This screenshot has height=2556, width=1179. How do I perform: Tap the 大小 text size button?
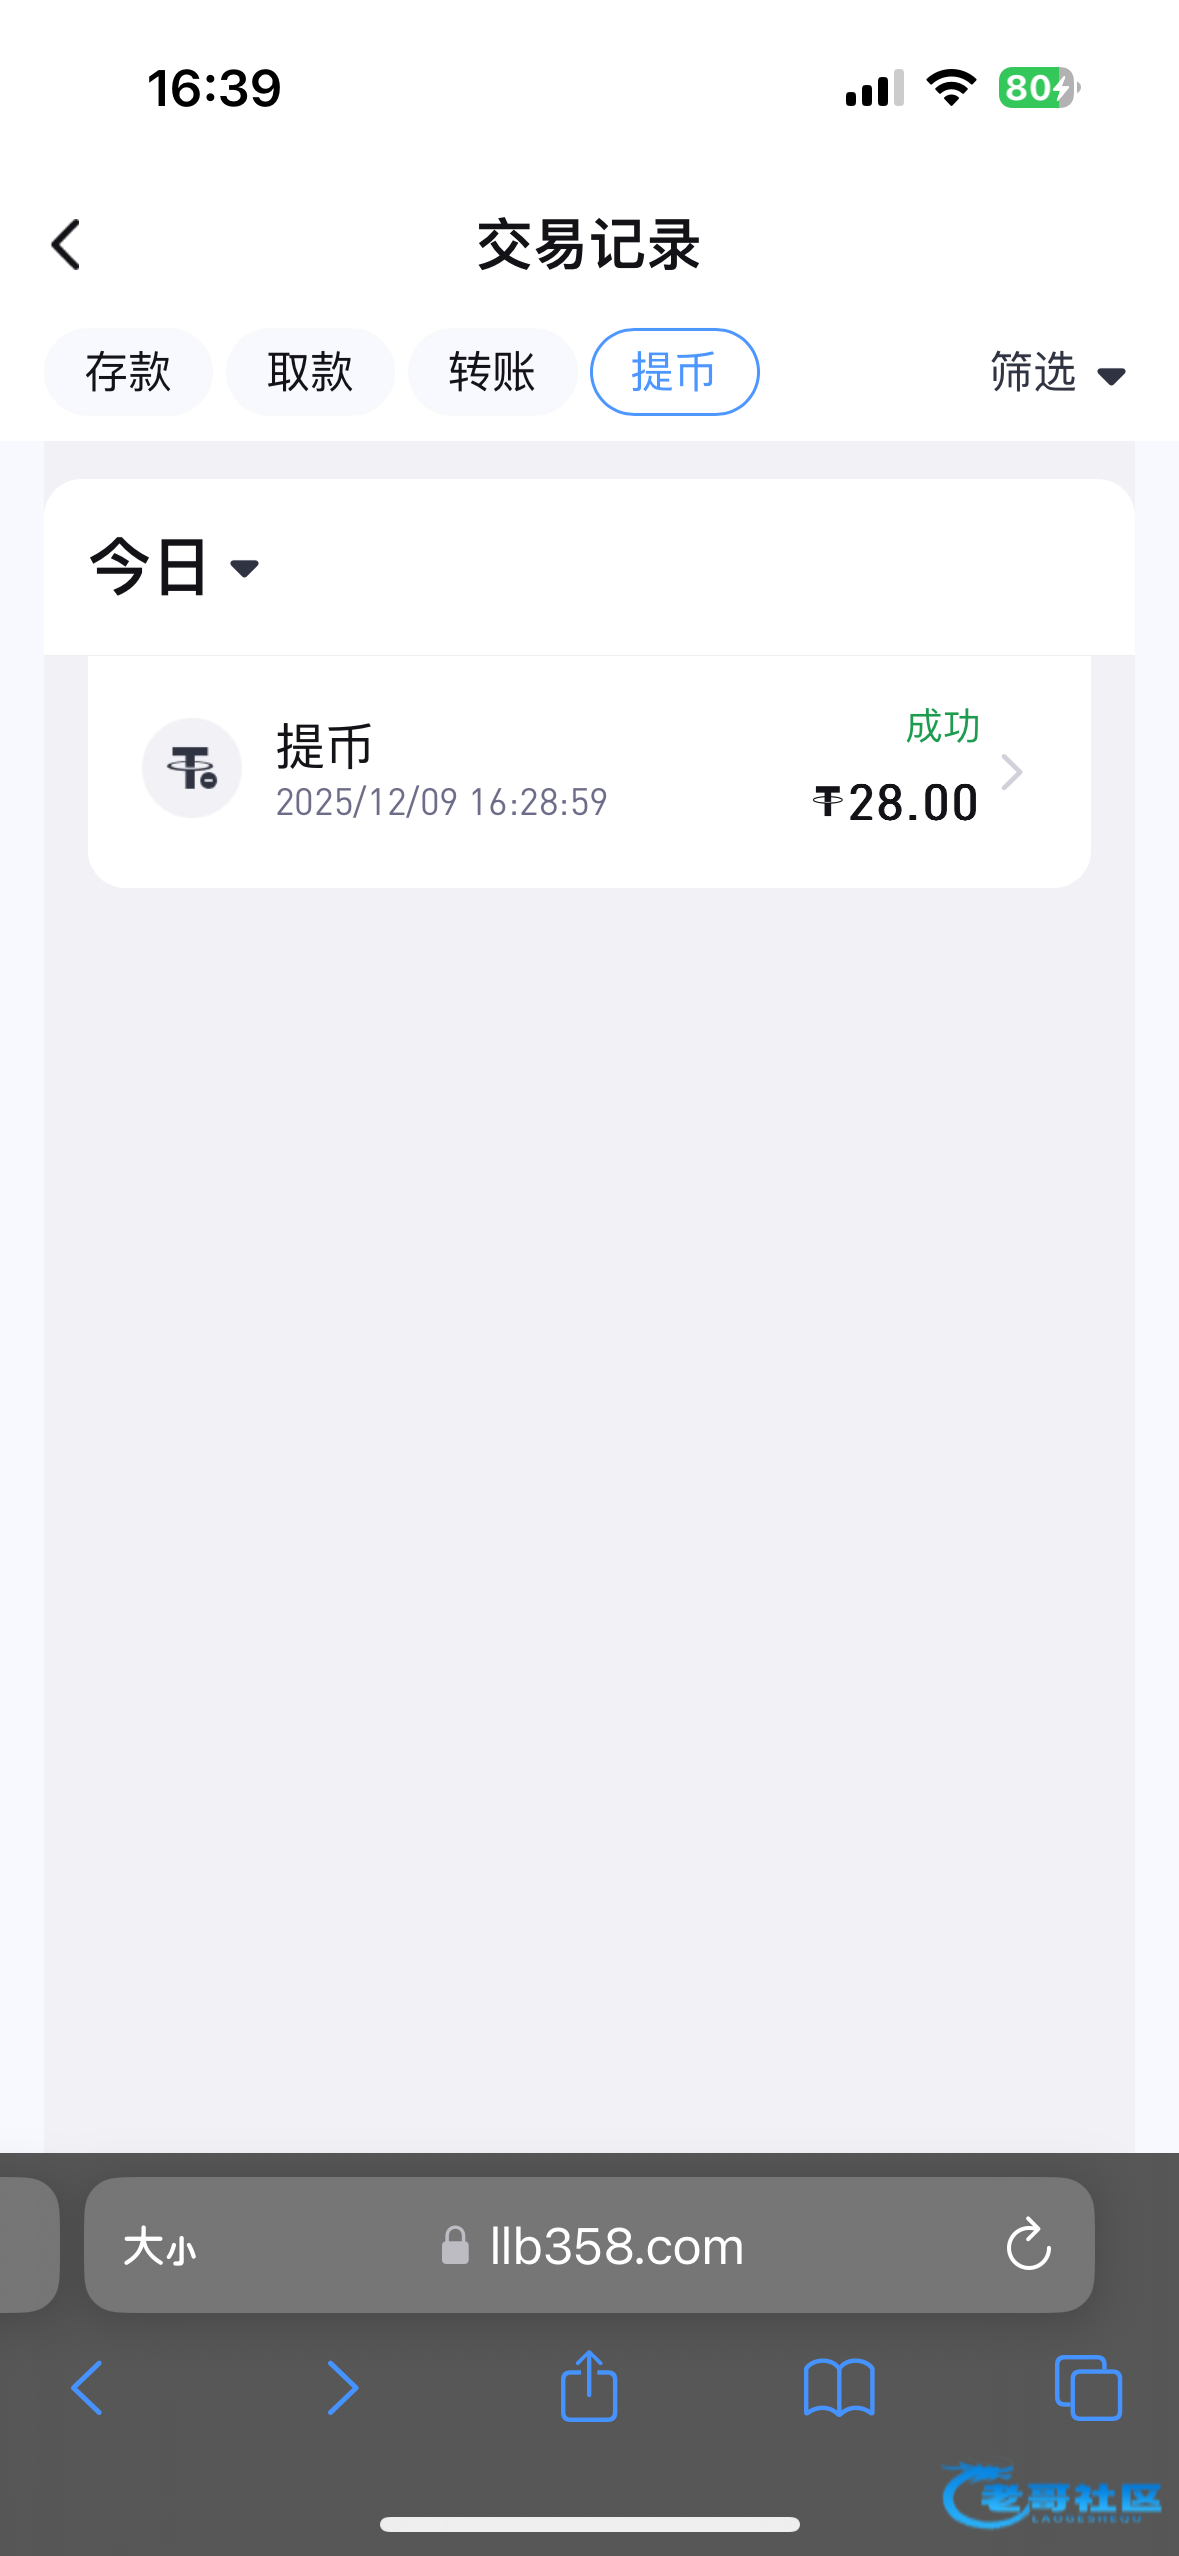click(160, 2247)
